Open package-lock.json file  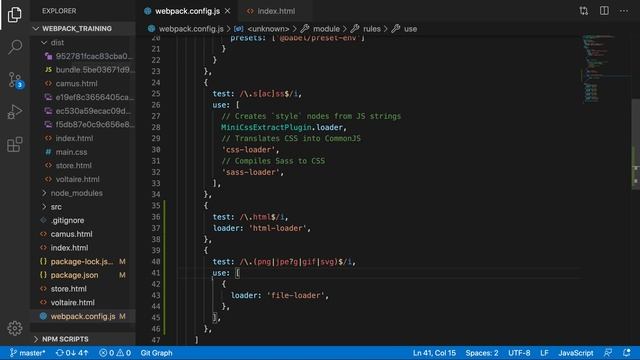83,262
